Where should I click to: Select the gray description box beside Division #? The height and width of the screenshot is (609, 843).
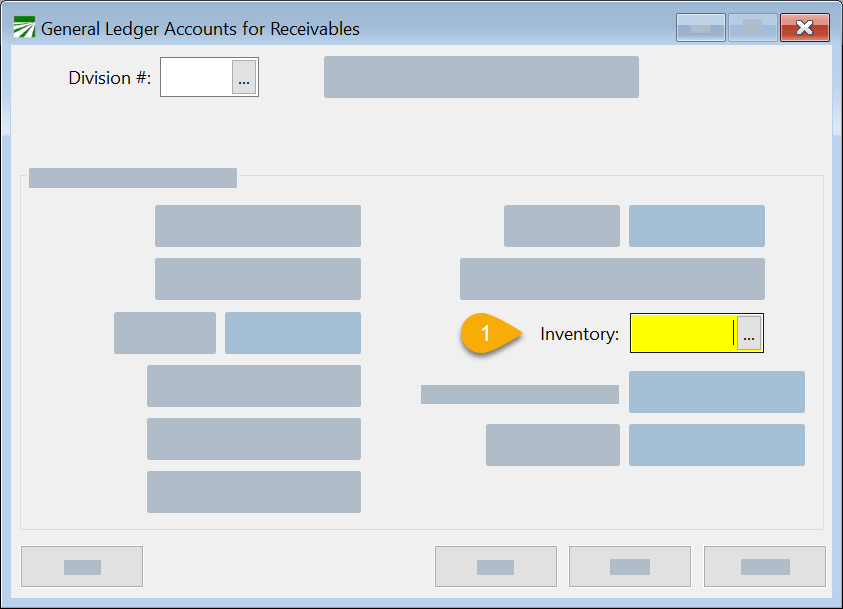(481, 77)
